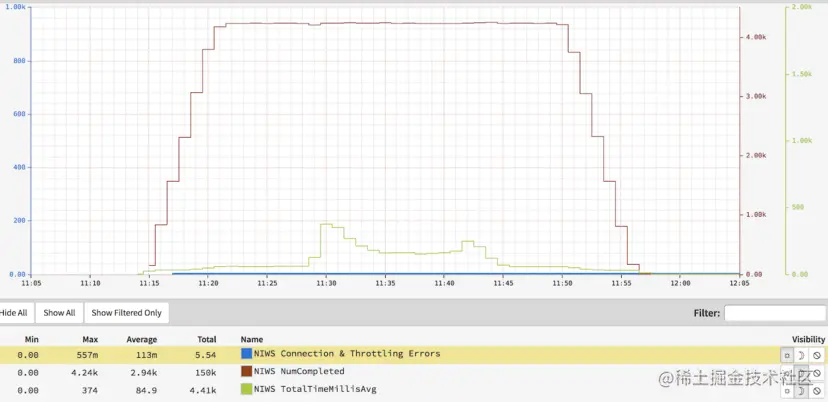Select the NIWS TotalTimeMillisAvg series name

(x=315, y=390)
